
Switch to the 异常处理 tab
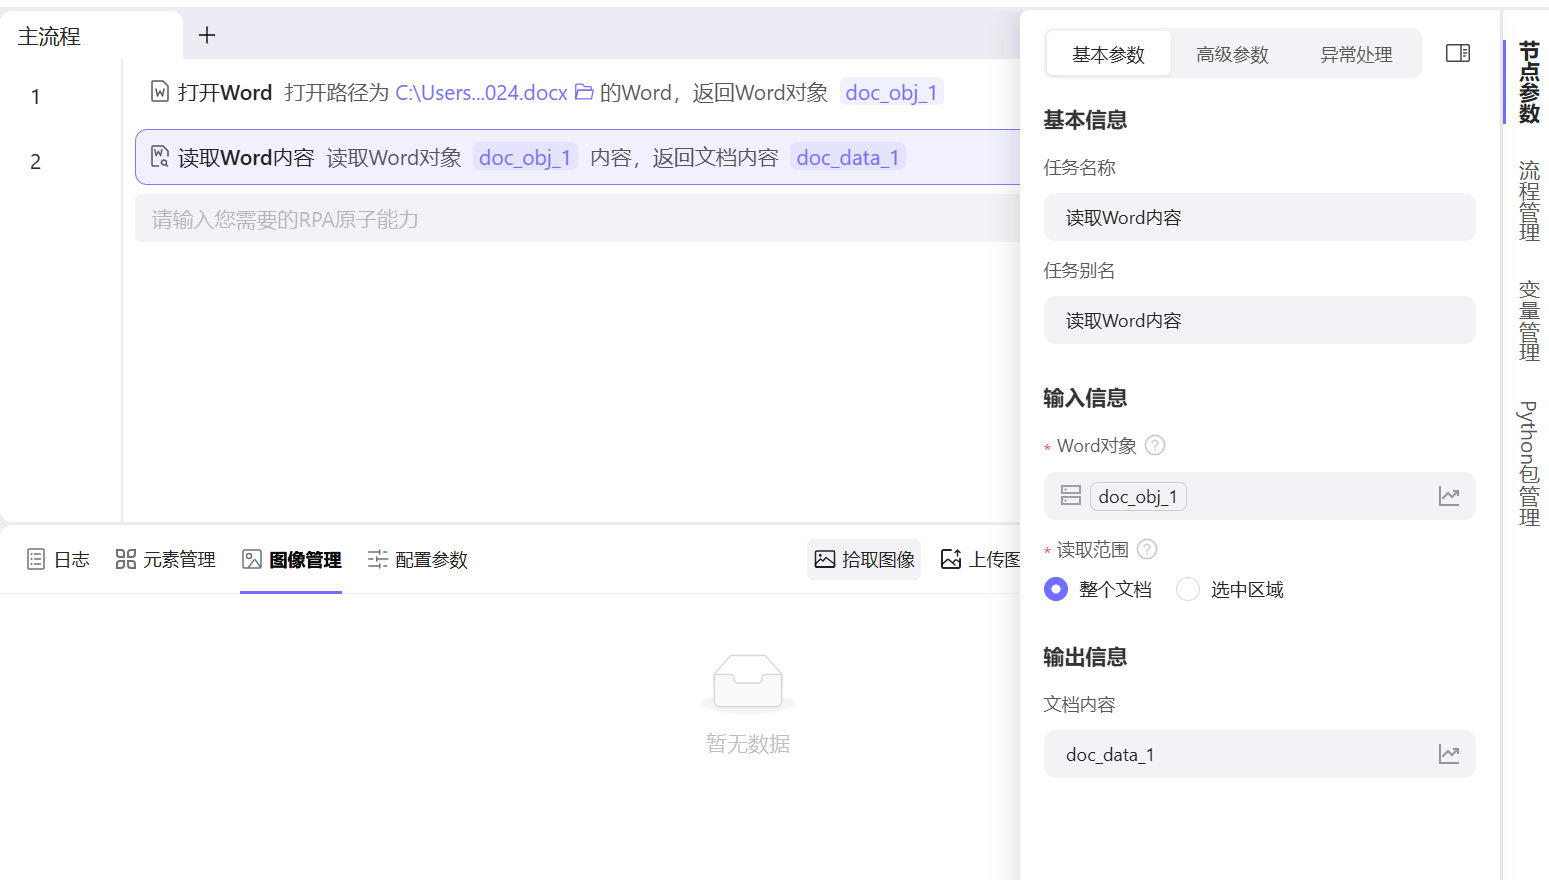pyautogui.click(x=1356, y=55)
